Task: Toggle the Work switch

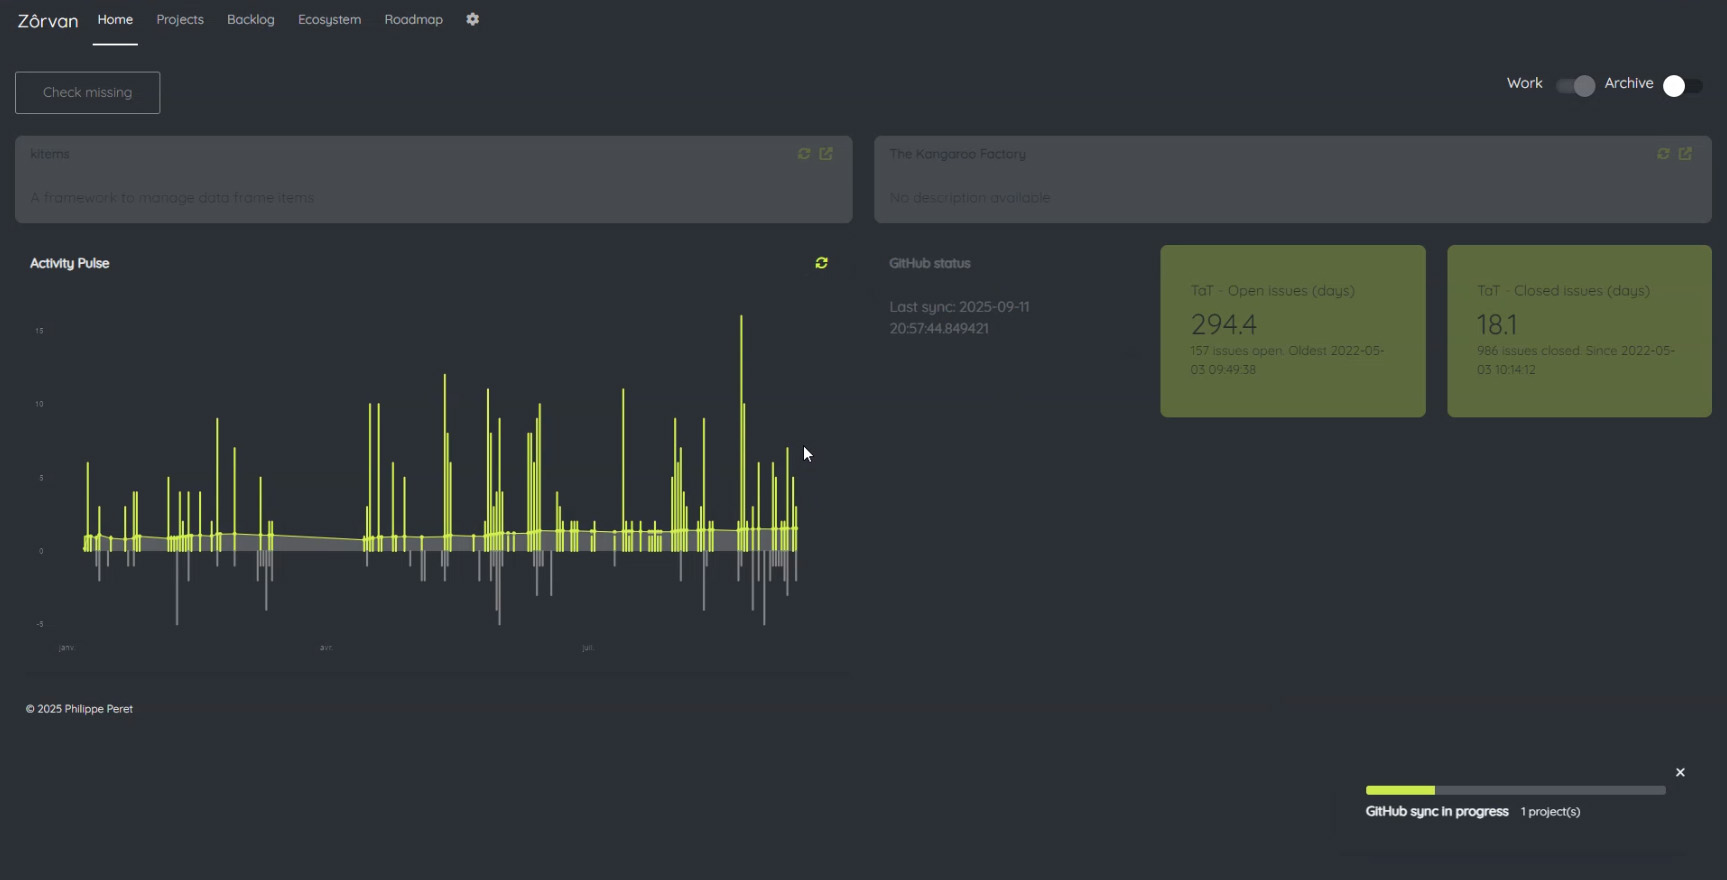Action: pyautogui.click(x=1576, y=86)
